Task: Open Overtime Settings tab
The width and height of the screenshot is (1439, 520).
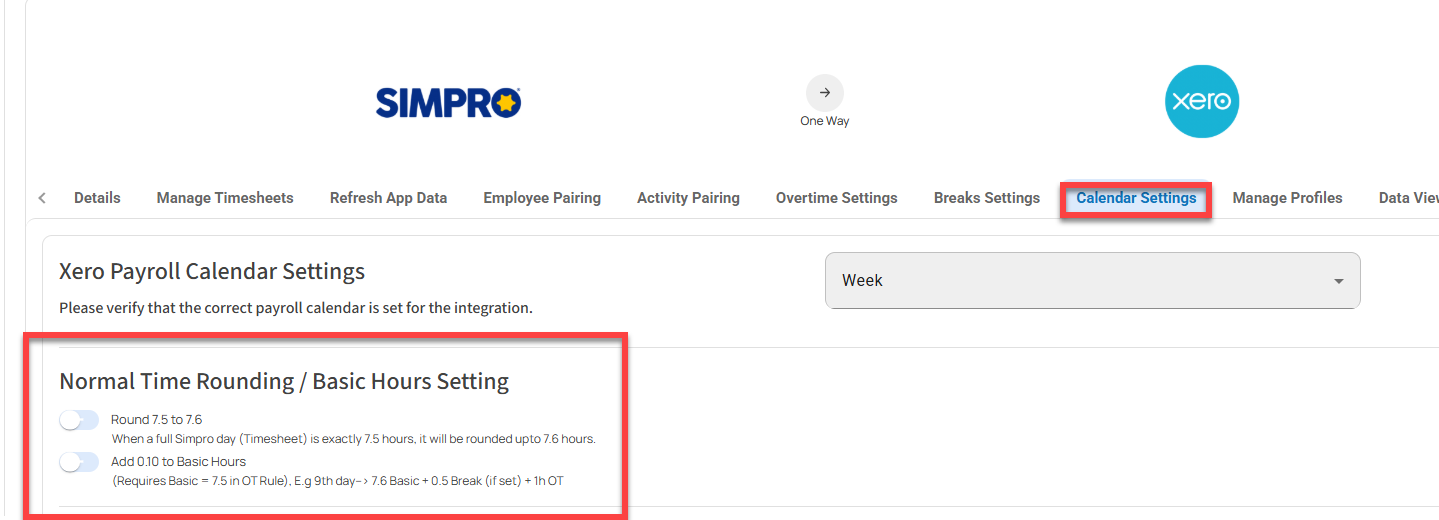Action: [836, 198]
